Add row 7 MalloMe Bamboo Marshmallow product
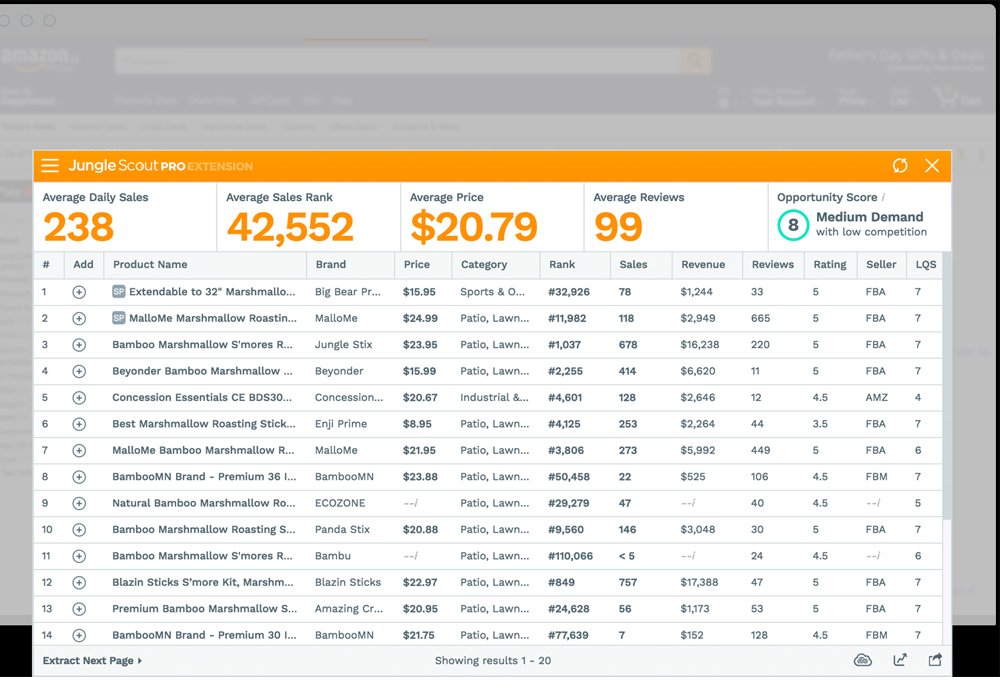Image resolution: width=1000 pixels, height=700 pixels. tap(79, 451)
